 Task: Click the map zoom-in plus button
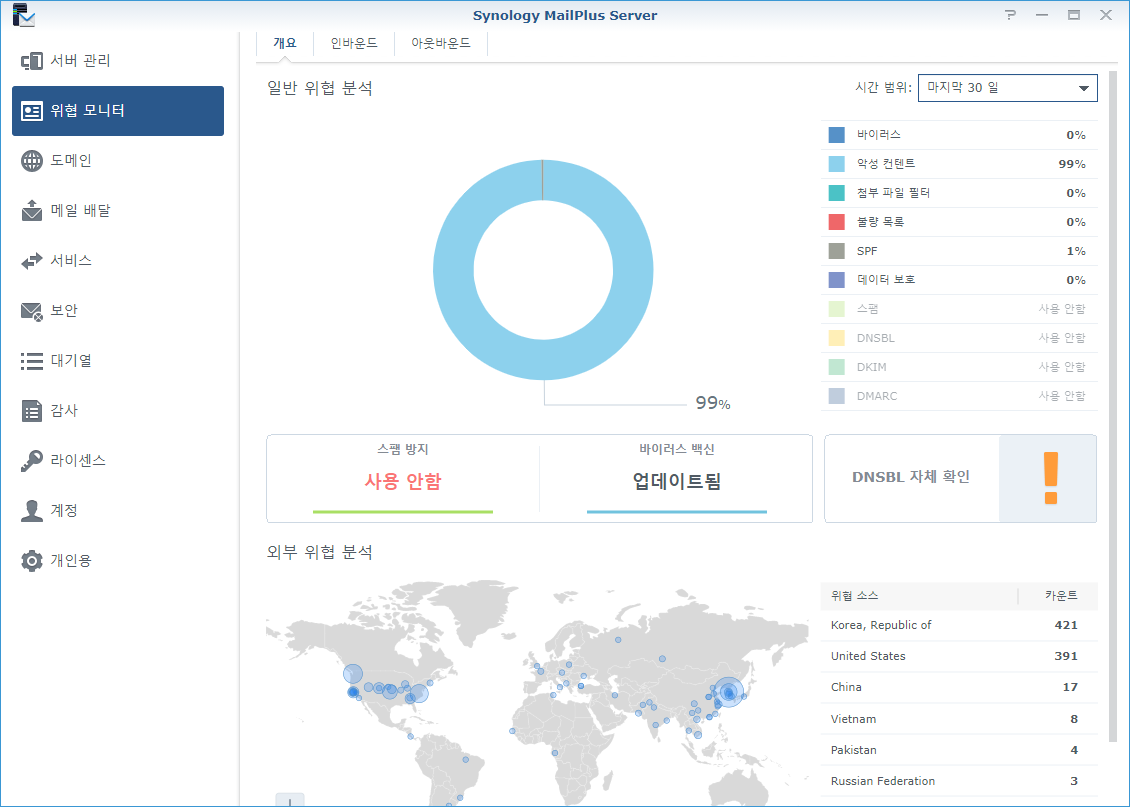(x=290, y=800)
